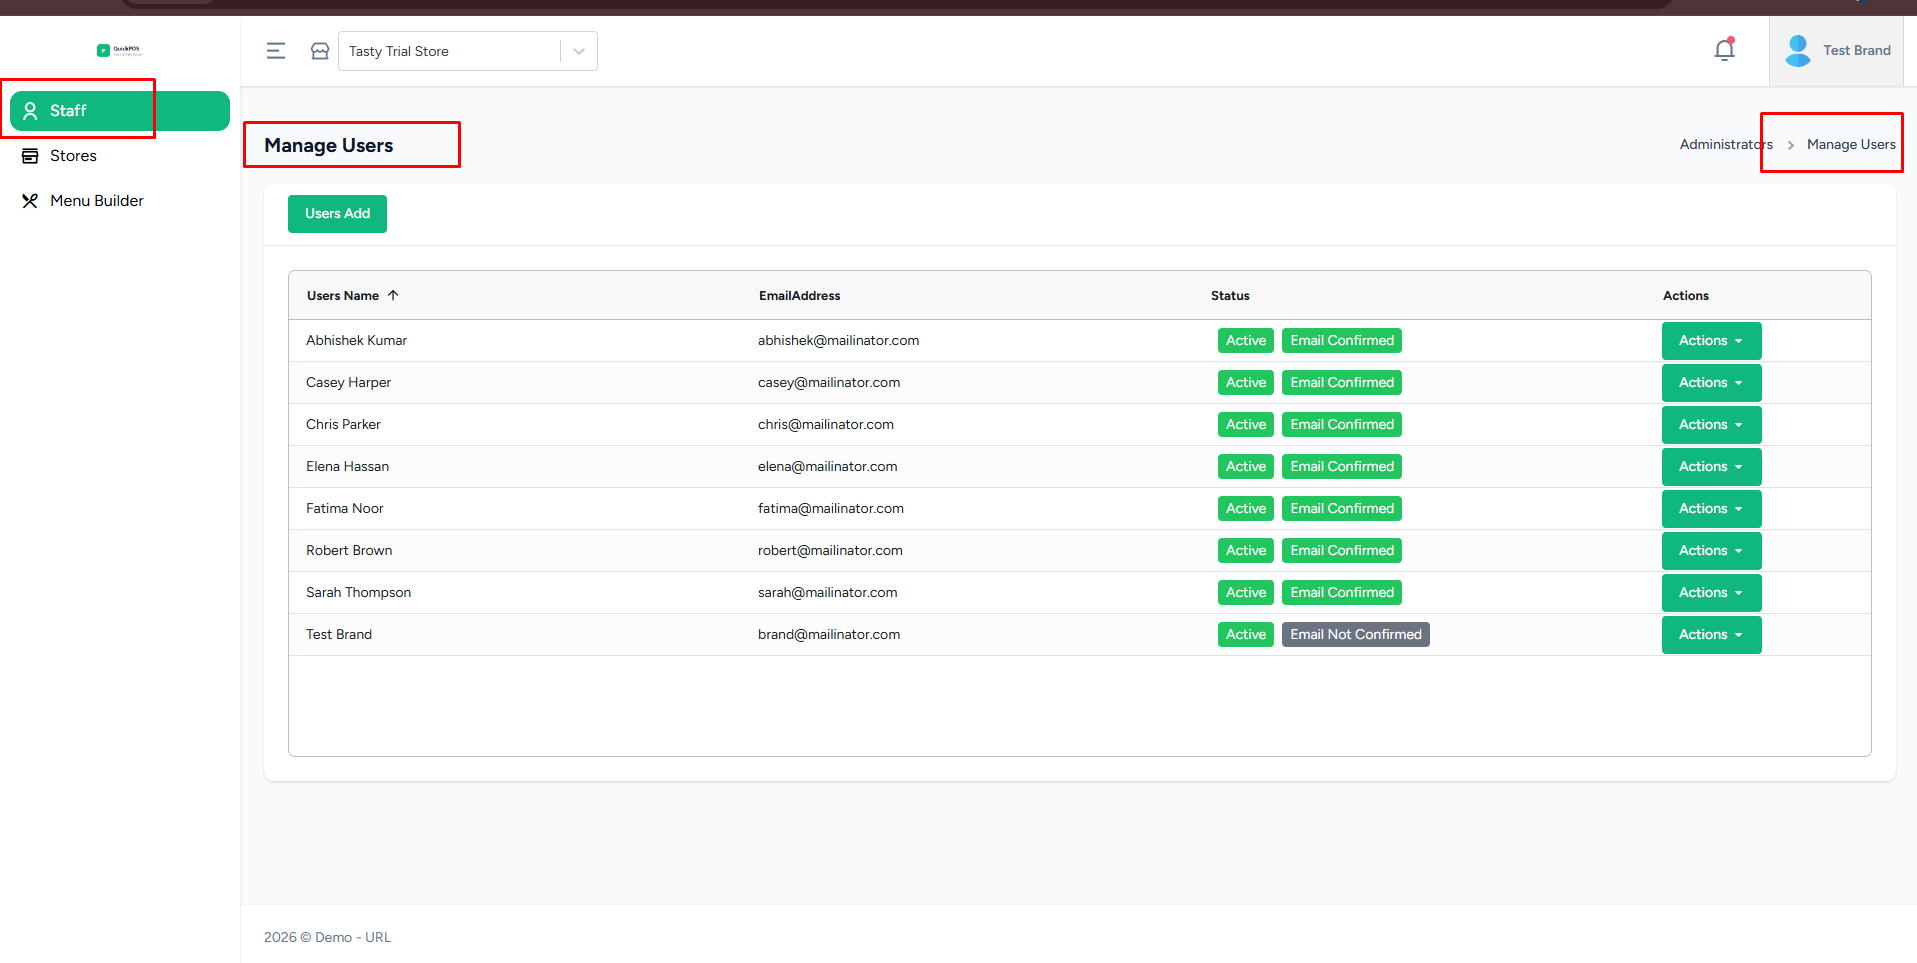The height and width of the screenshot is (963, 1917).
Task: Expand the Tasty Trial Store dropdown
Action: (578, 51)
